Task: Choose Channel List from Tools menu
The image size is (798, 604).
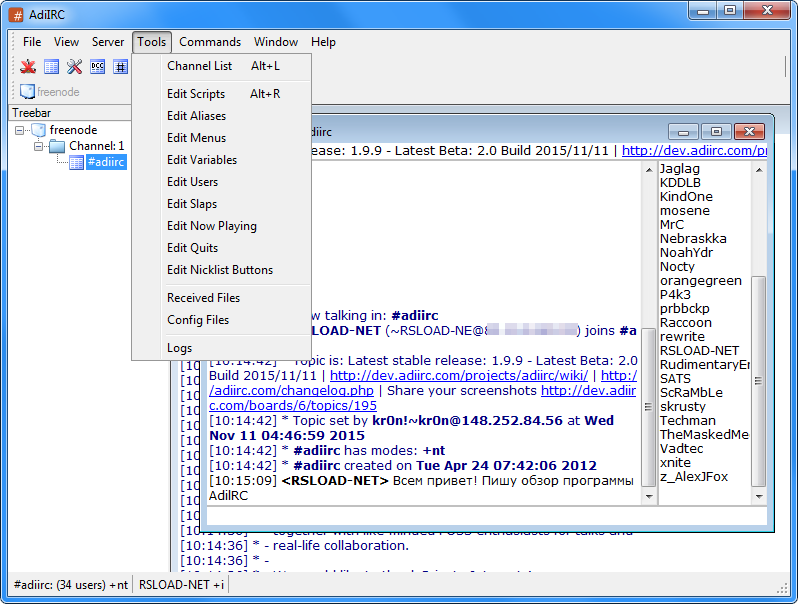Action: pos(221,66)
